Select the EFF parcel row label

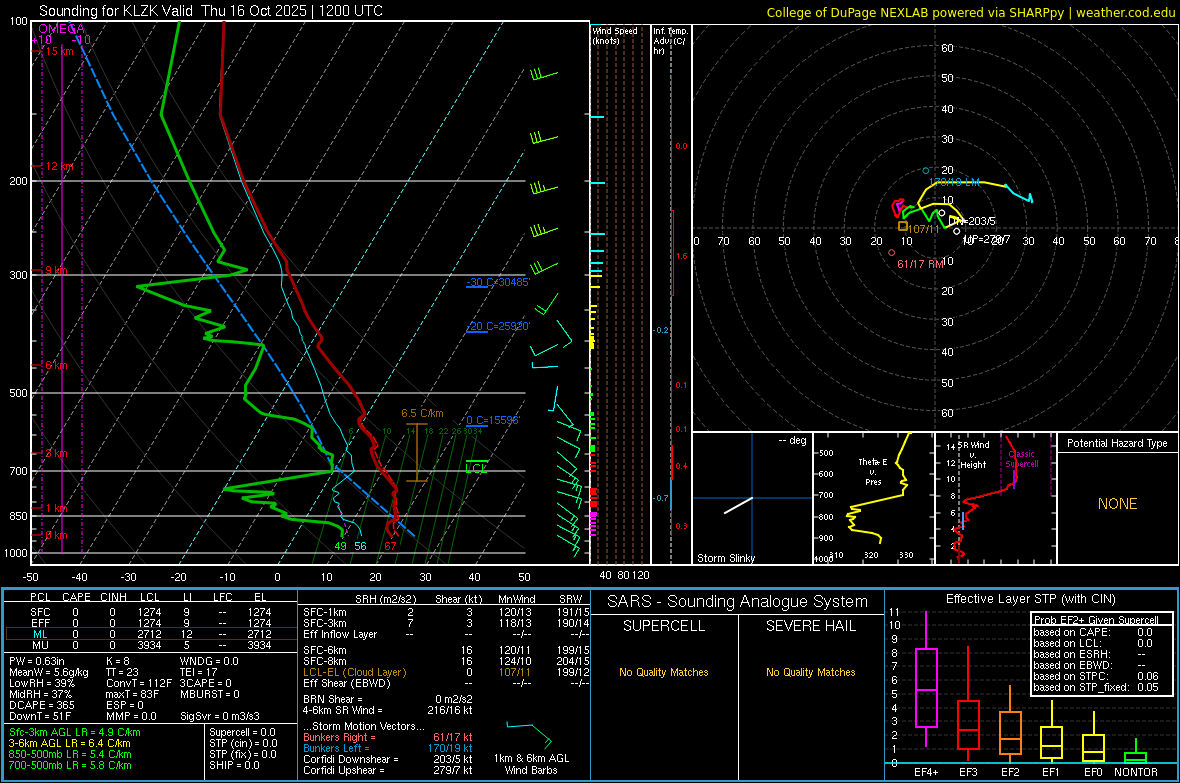pyautogui.click(x=40, y=623)
